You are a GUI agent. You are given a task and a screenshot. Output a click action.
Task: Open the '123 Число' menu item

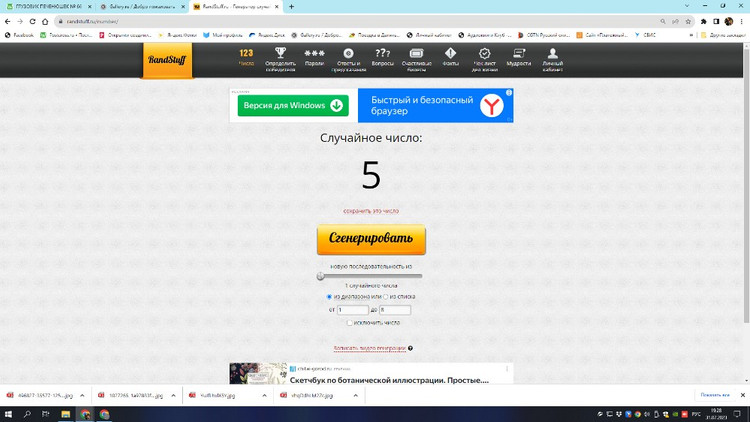pyautogui.click(x=246, y=57)
